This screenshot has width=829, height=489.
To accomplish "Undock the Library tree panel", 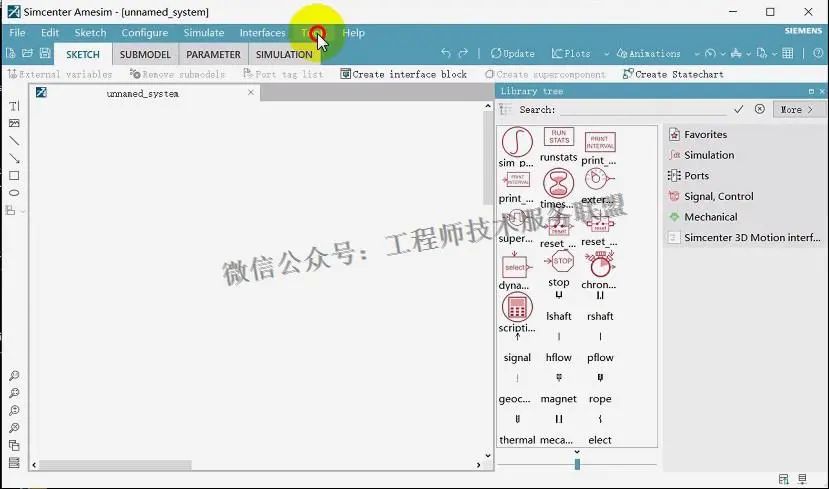I will tap(811, 91).
